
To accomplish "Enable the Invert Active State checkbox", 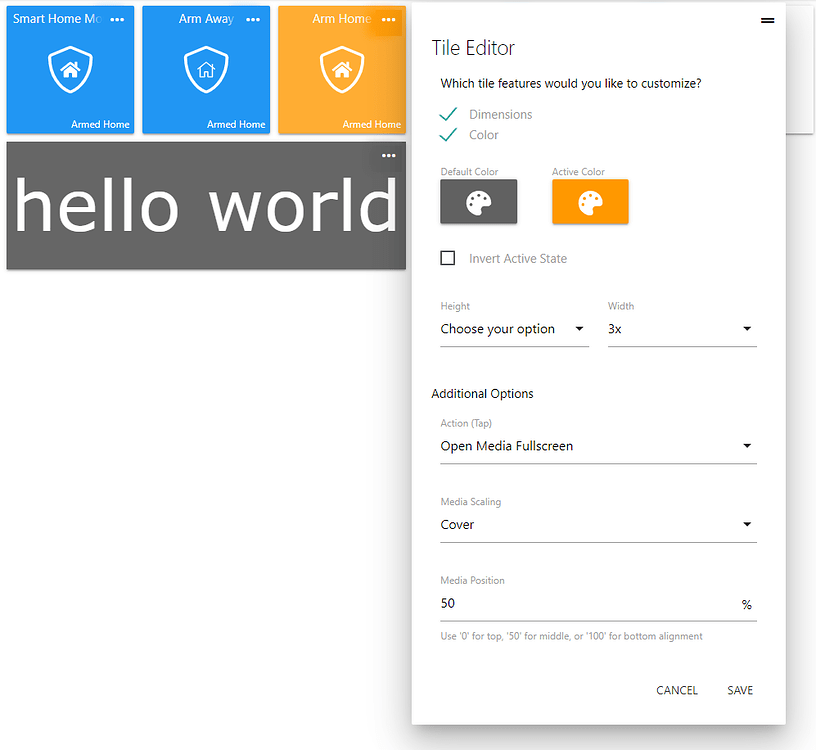I will (x=448, y=257).
